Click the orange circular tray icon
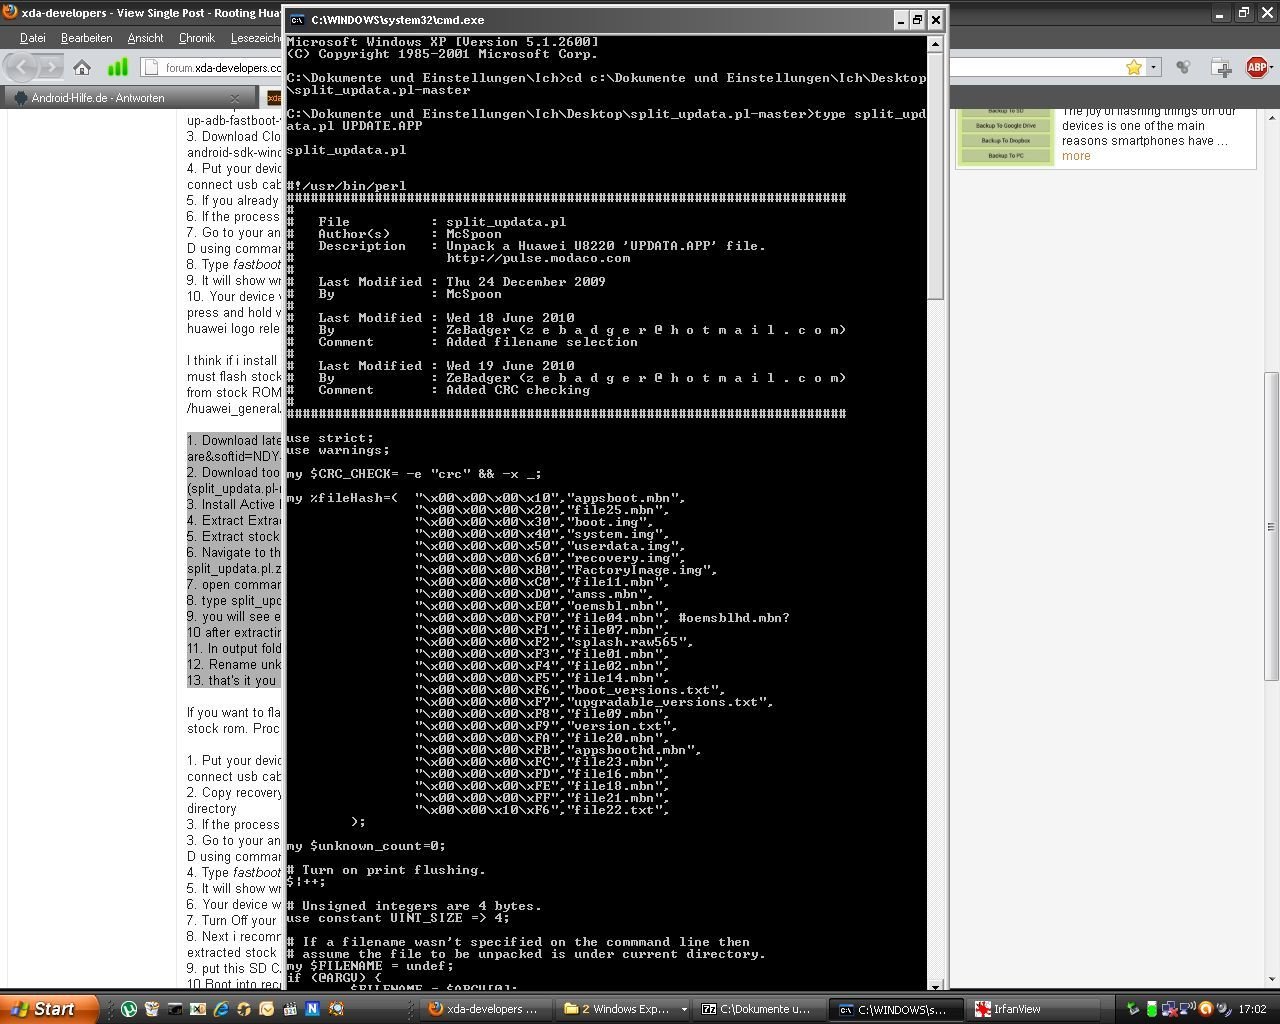 click(1205, 1009)
